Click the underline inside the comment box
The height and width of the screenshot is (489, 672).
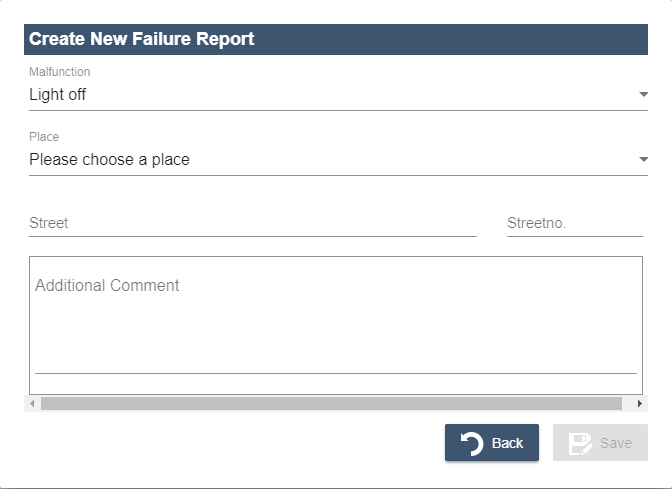pyautogui.click(x=335, y=373)
